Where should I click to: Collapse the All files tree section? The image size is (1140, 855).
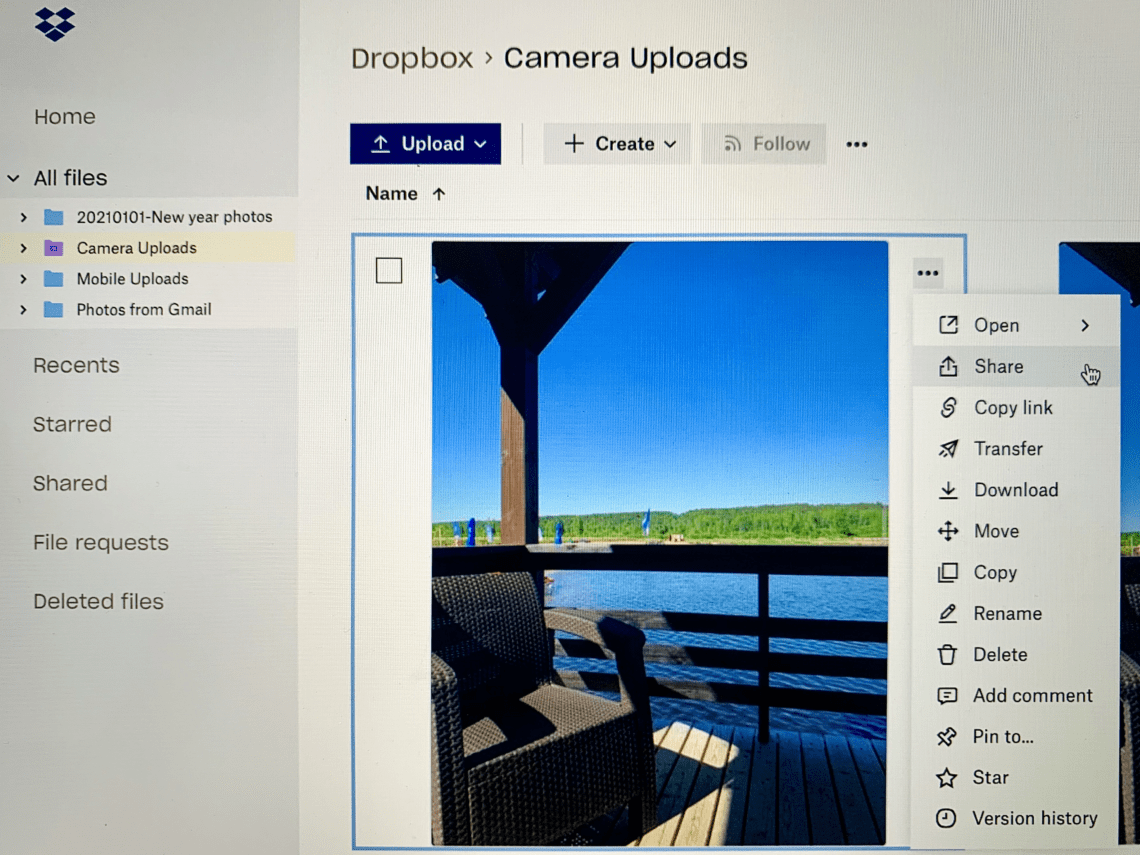14,178
